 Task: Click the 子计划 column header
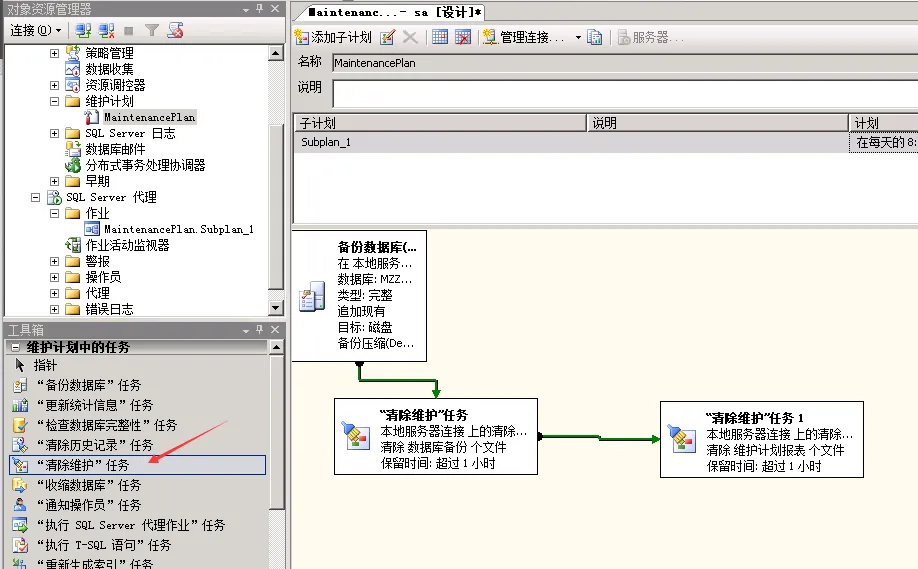(x=440, y=123)
